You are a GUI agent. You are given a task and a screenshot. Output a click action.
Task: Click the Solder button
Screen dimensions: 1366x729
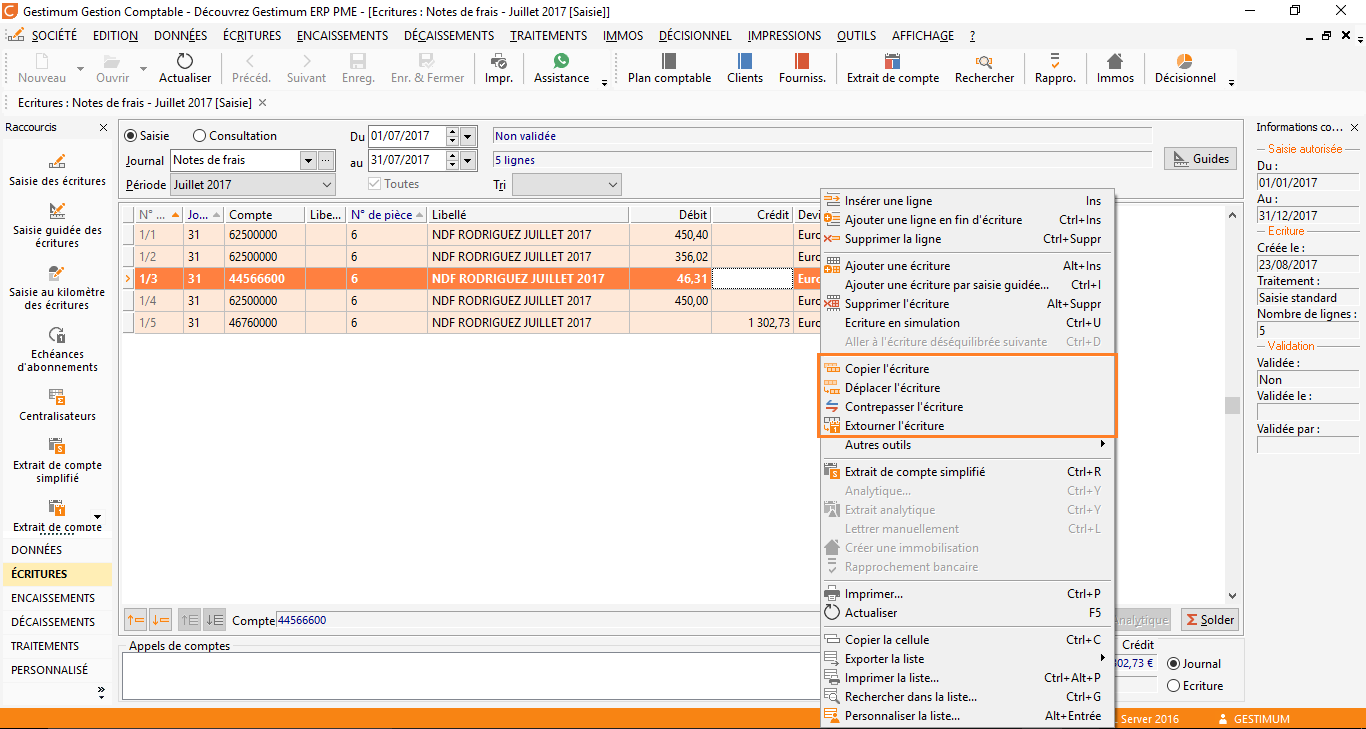click(1209, 620)
